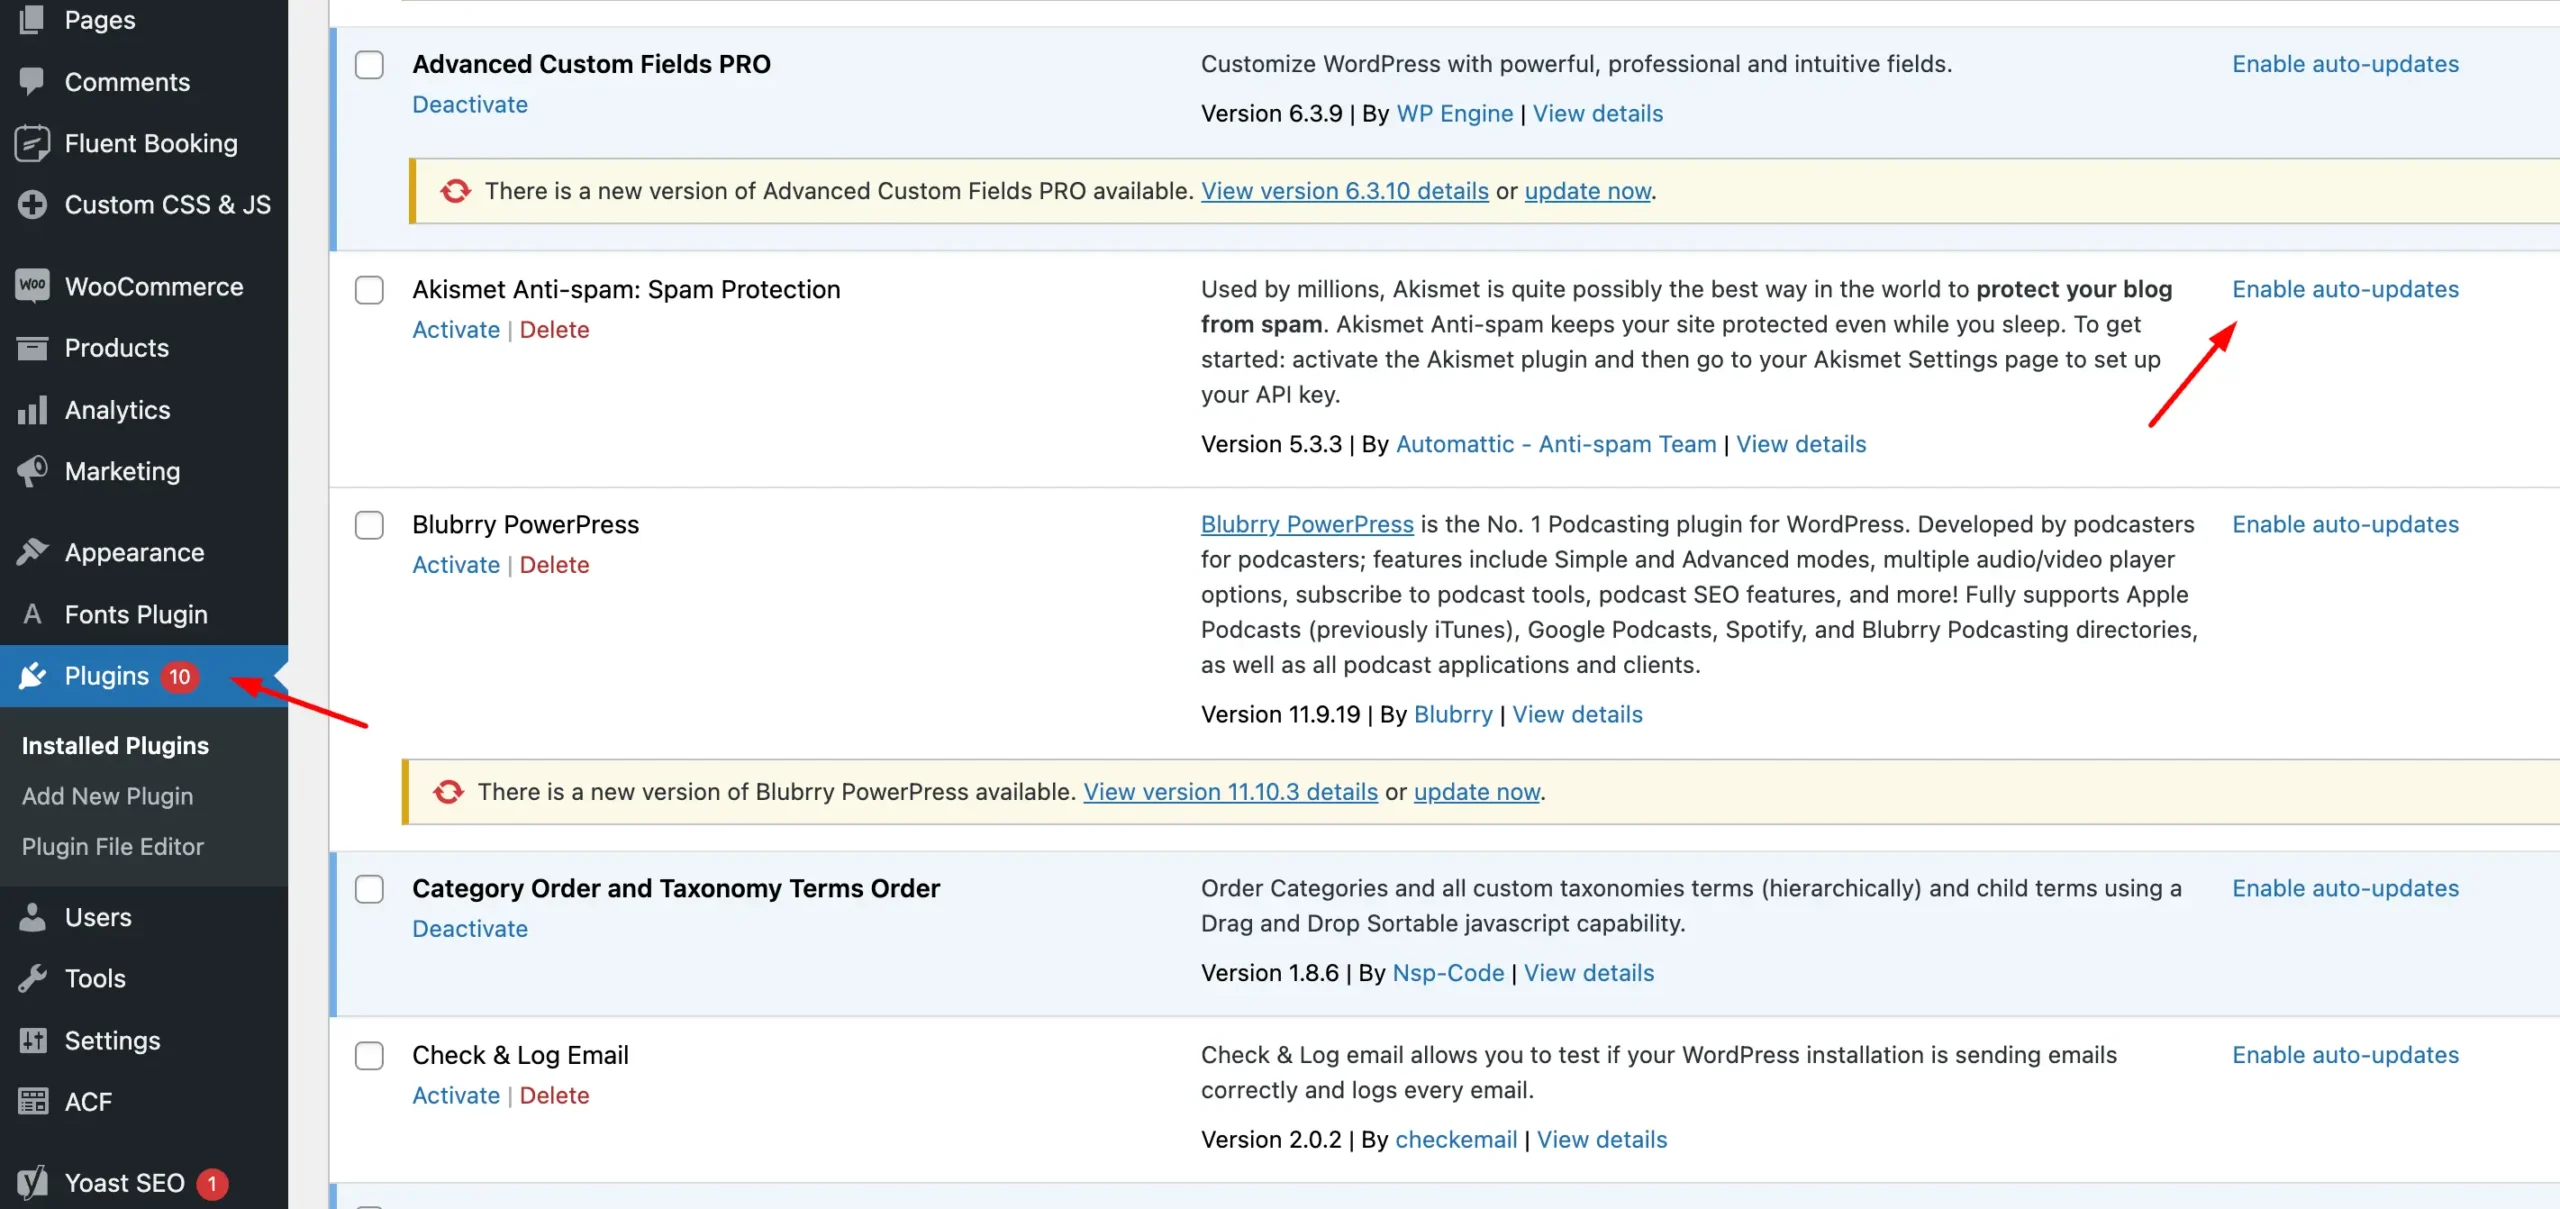Image resolution: width=2560 pixels, height=1209 pixels.
Task: Open the checkemail author link
Action: 1456,1139
